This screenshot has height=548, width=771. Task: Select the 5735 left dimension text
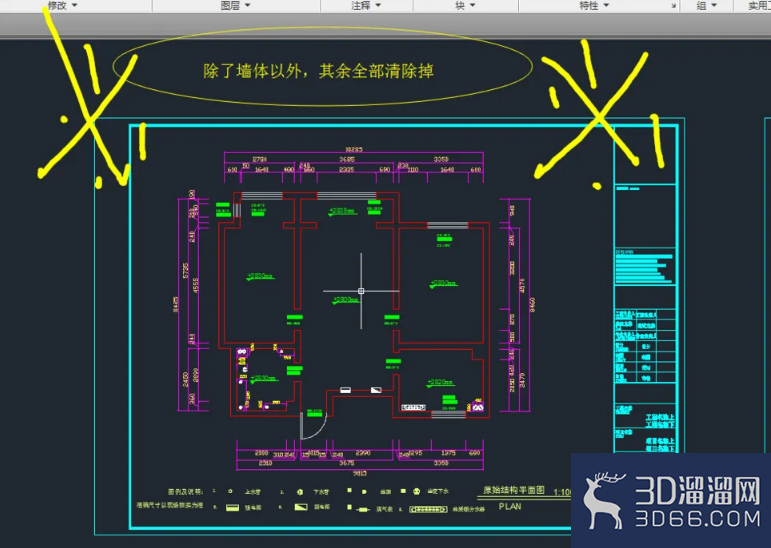click(185, 270)
